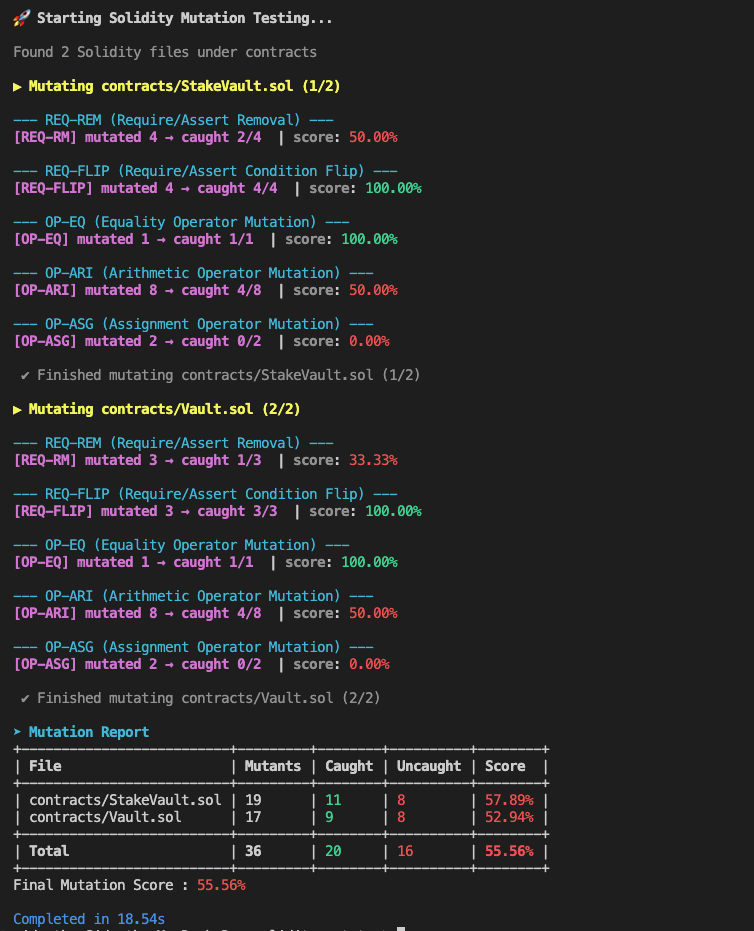Click mutants count 19 for StakeVault.sol
The height and width of the screenshot is (931, 754).
(253, 800)
